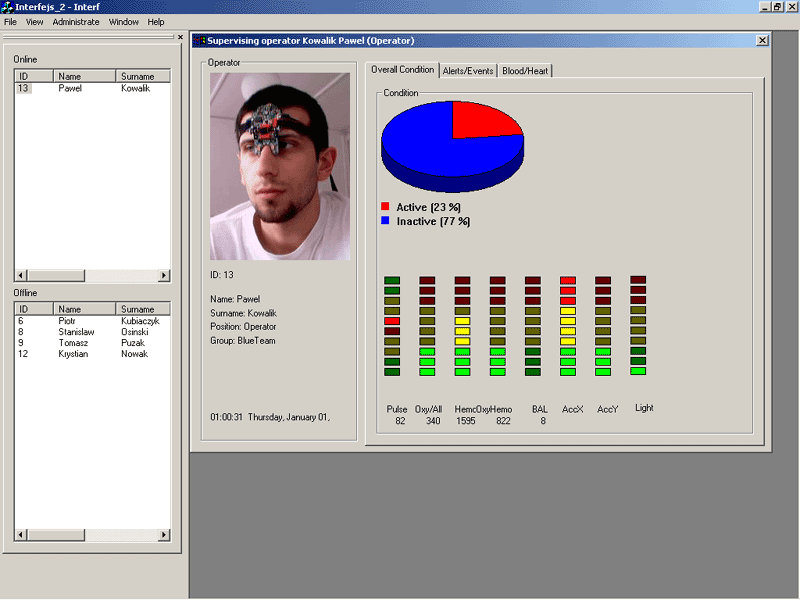The image size is (800, 600).
Task: Click the BAL value 8
Action: pyautogui.click(x=543, y=421)
